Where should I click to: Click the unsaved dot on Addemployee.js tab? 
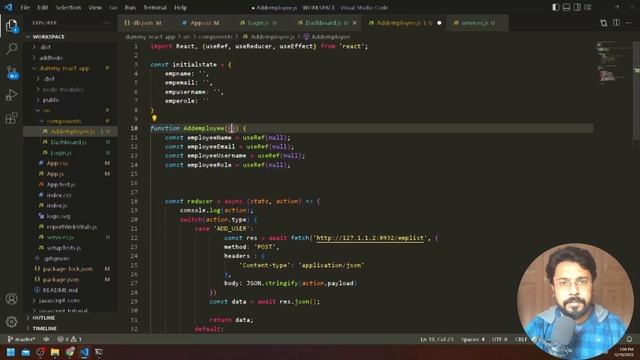439,23
